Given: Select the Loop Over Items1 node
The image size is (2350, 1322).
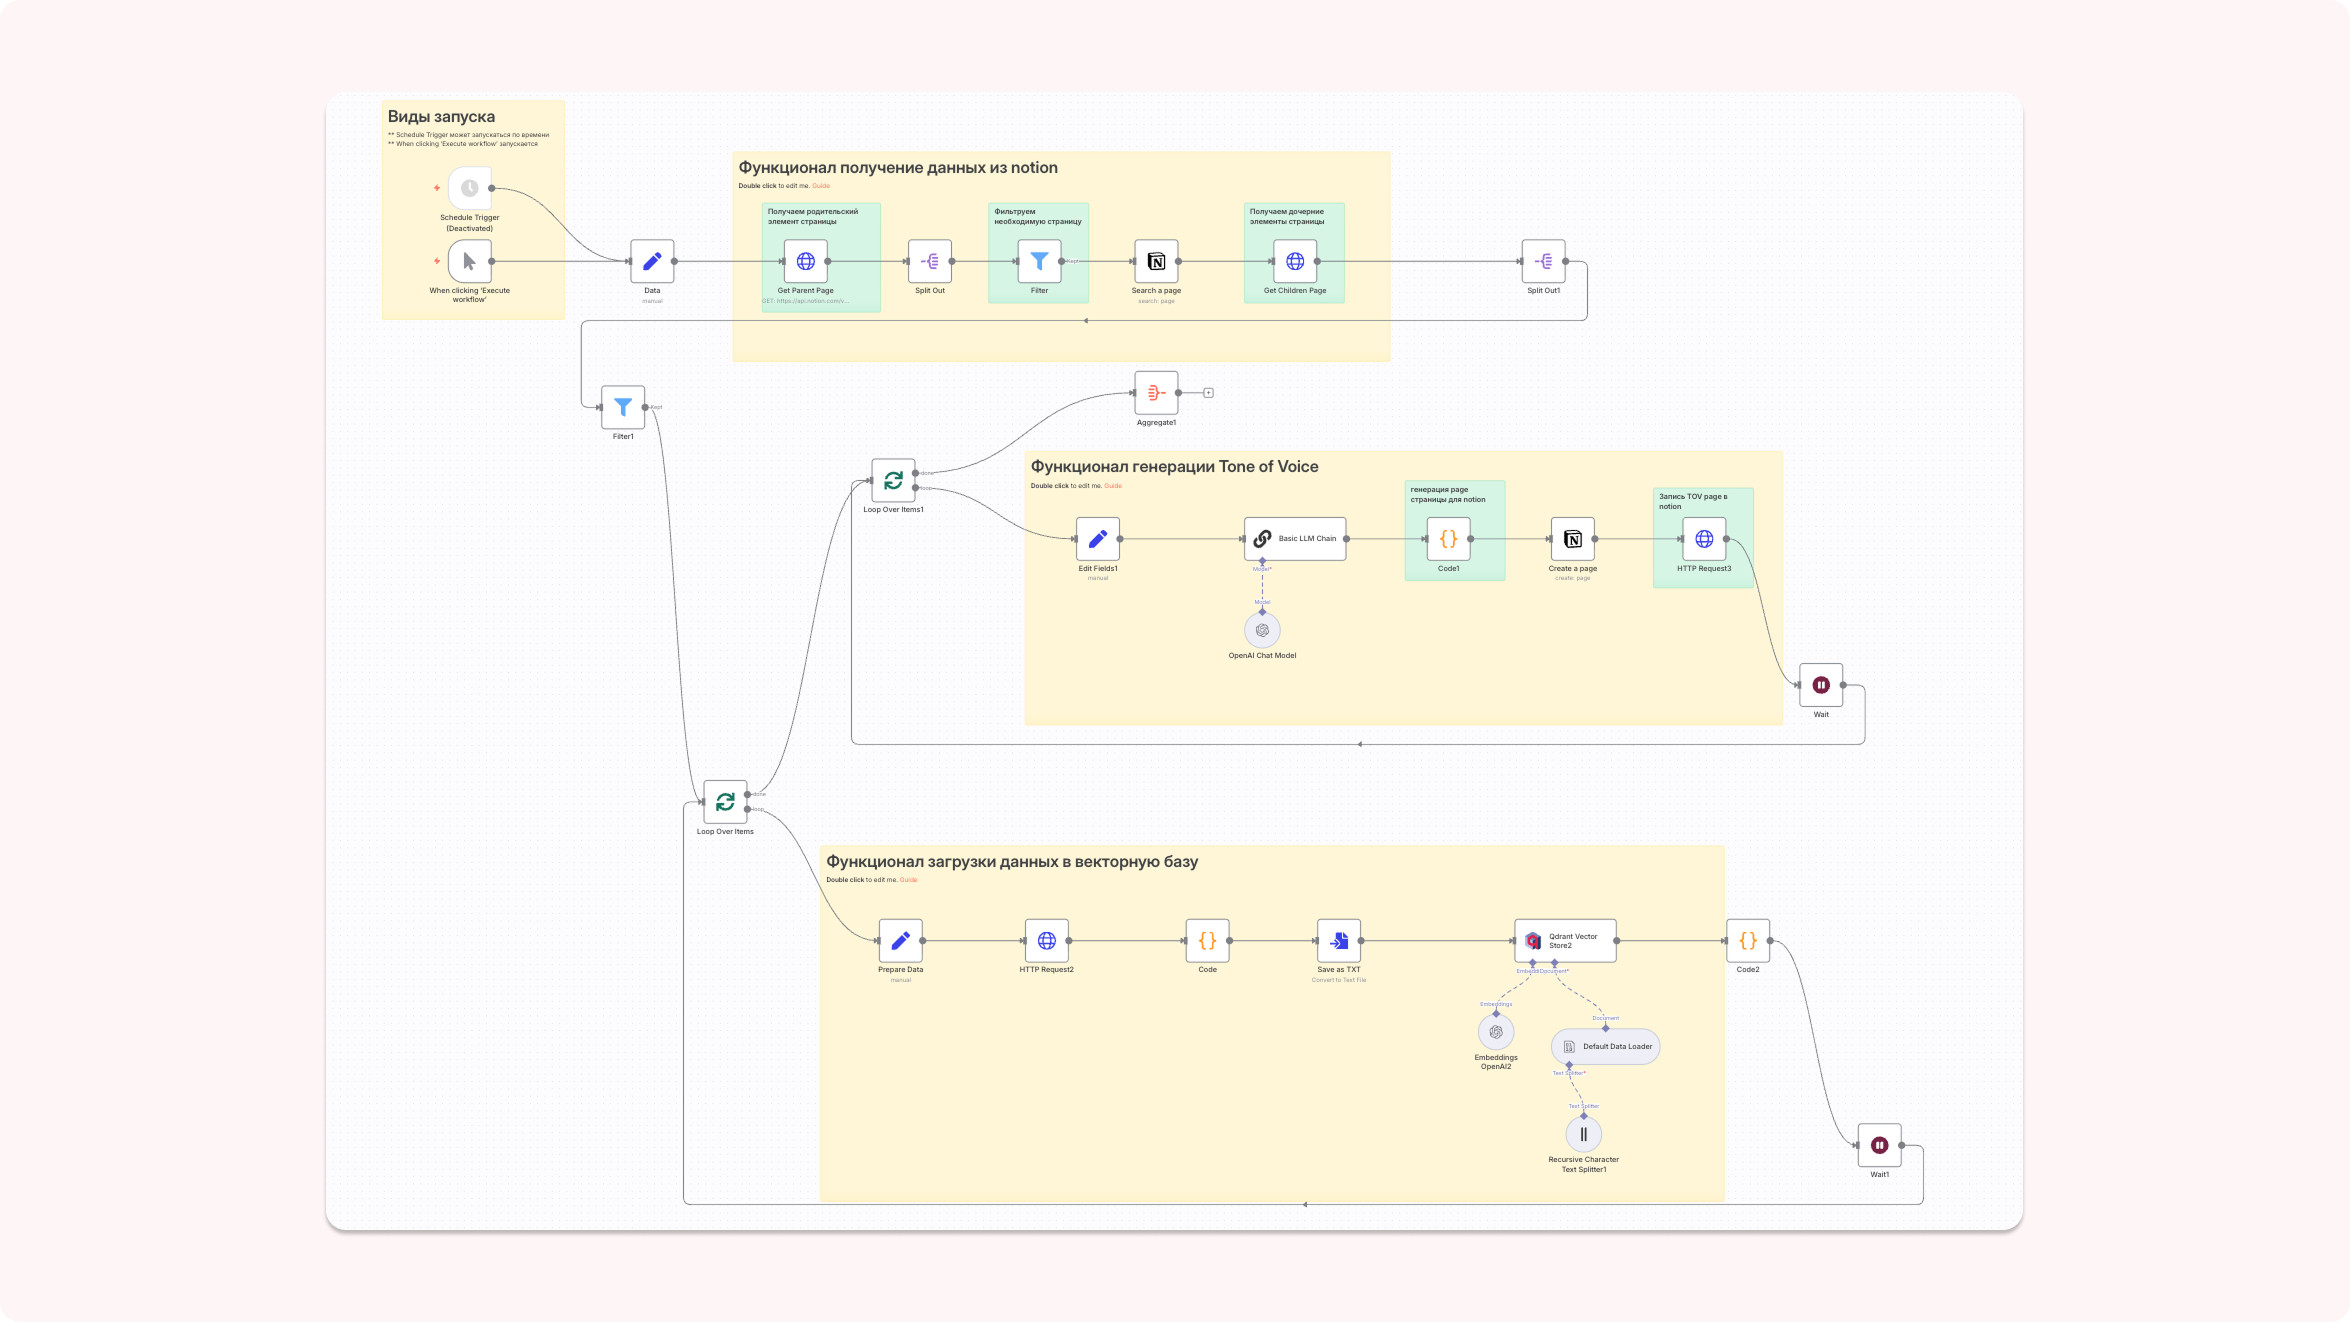Looking at the screenshot, I should click(x=893, y=481).
